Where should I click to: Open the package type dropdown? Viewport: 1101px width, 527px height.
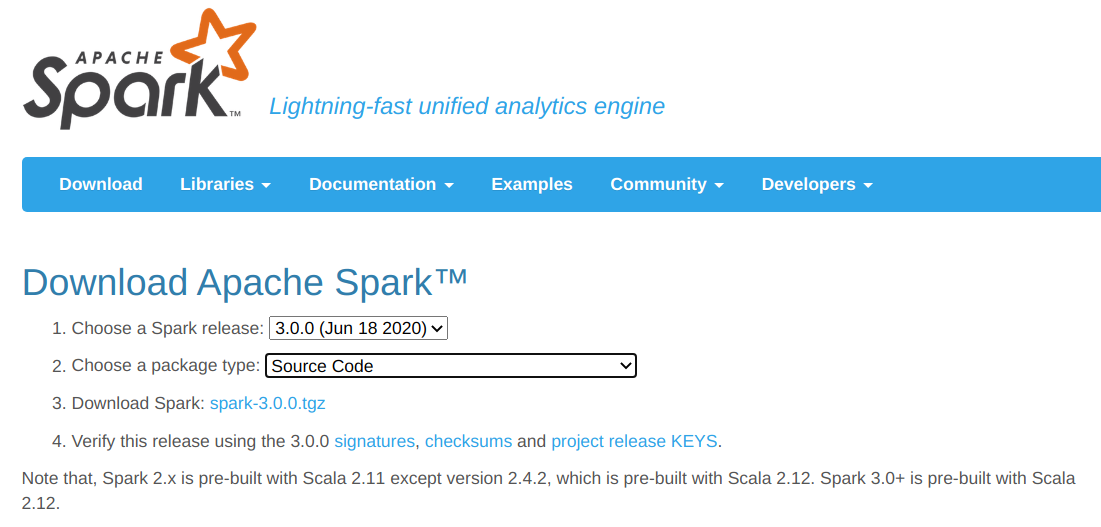coord(451,366)
